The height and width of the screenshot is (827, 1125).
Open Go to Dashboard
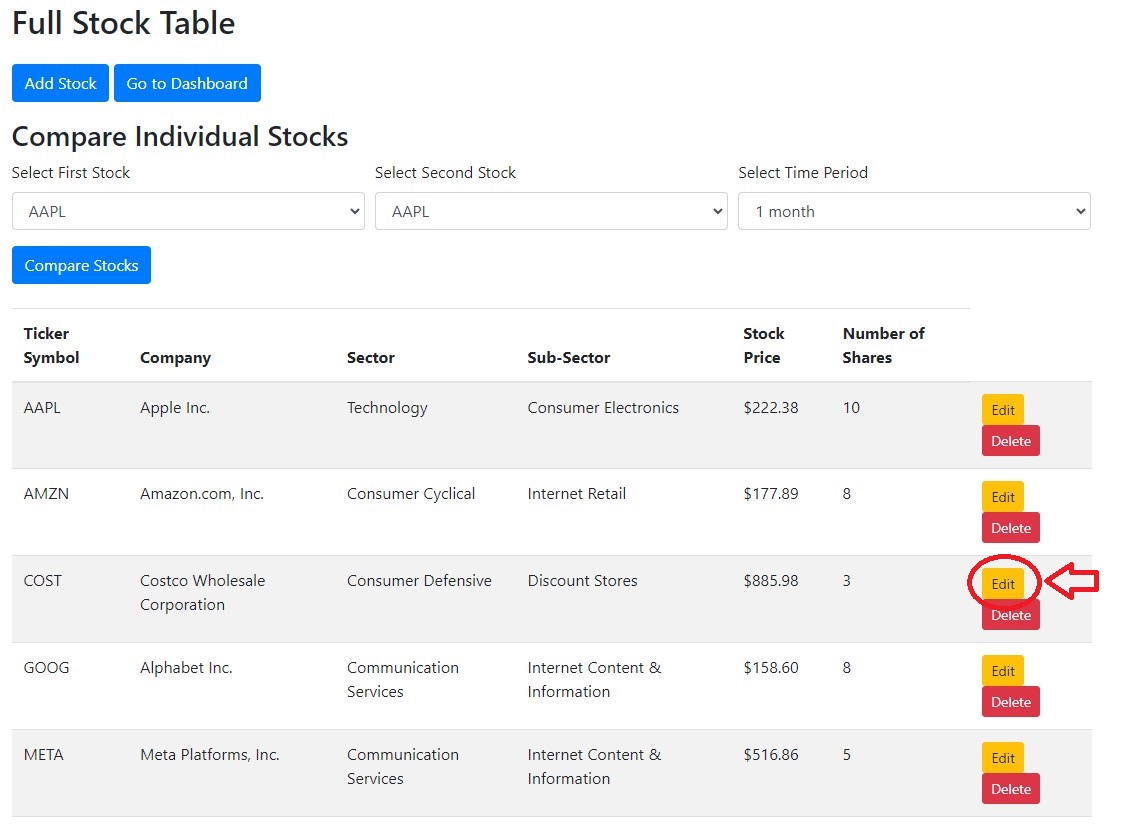(x=187, y=83)
